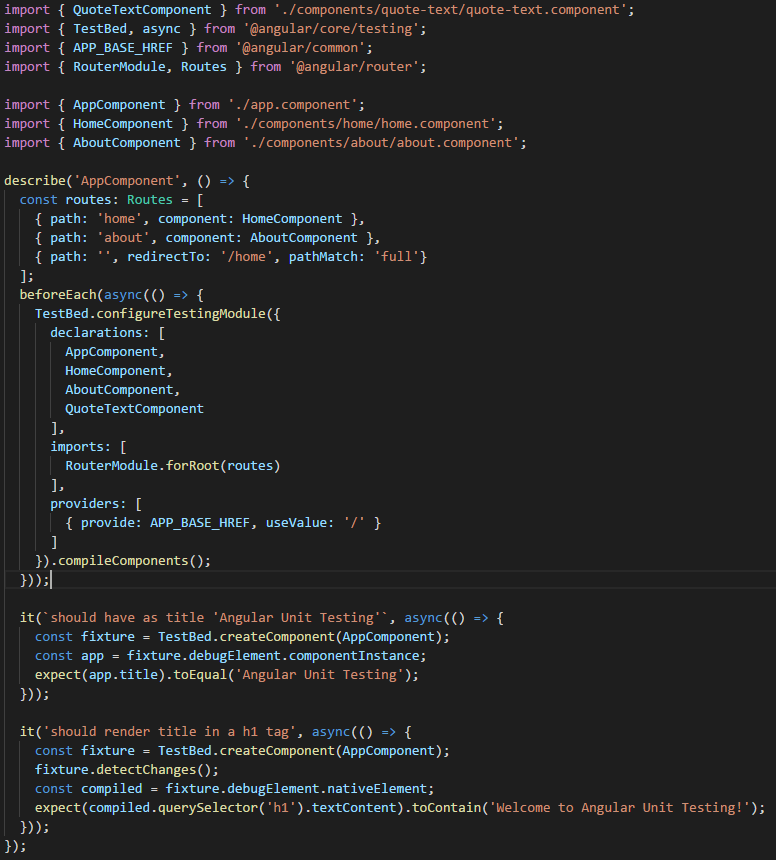776x860 pixels.
Task: Click the './app.component' import path
Action: (292, 105)
